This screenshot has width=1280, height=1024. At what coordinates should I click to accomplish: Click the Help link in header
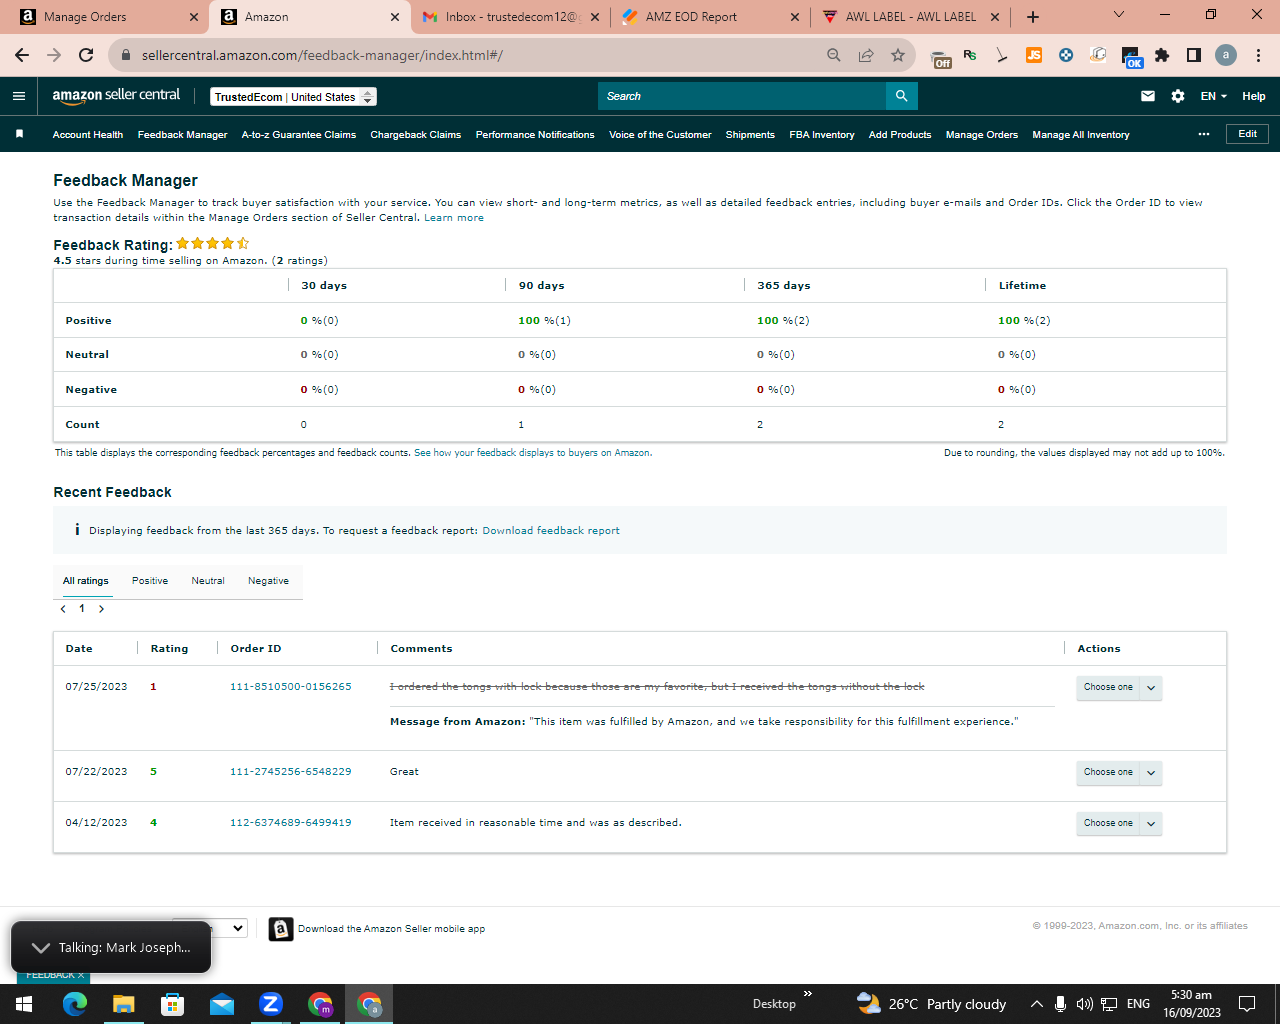[1254, 96]
